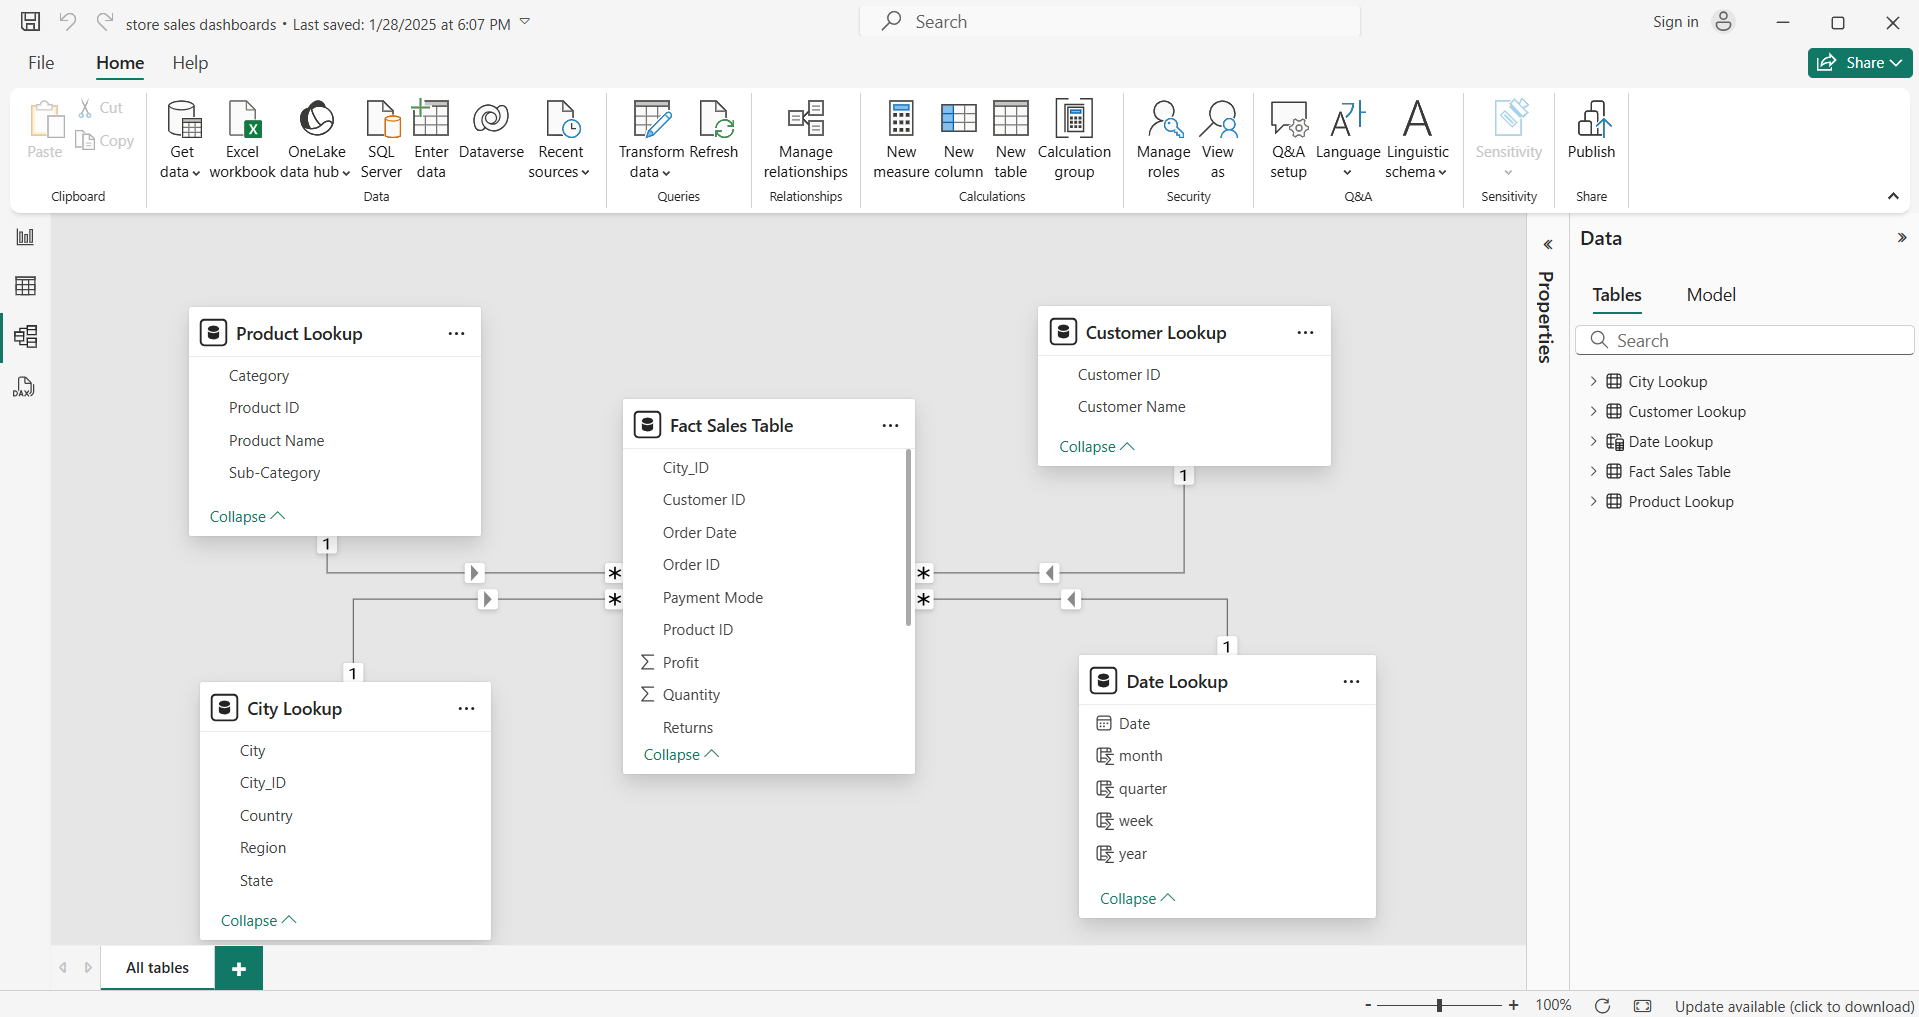
Task: Click zoom out minus button
Action: click(x=1368, y=1006)
